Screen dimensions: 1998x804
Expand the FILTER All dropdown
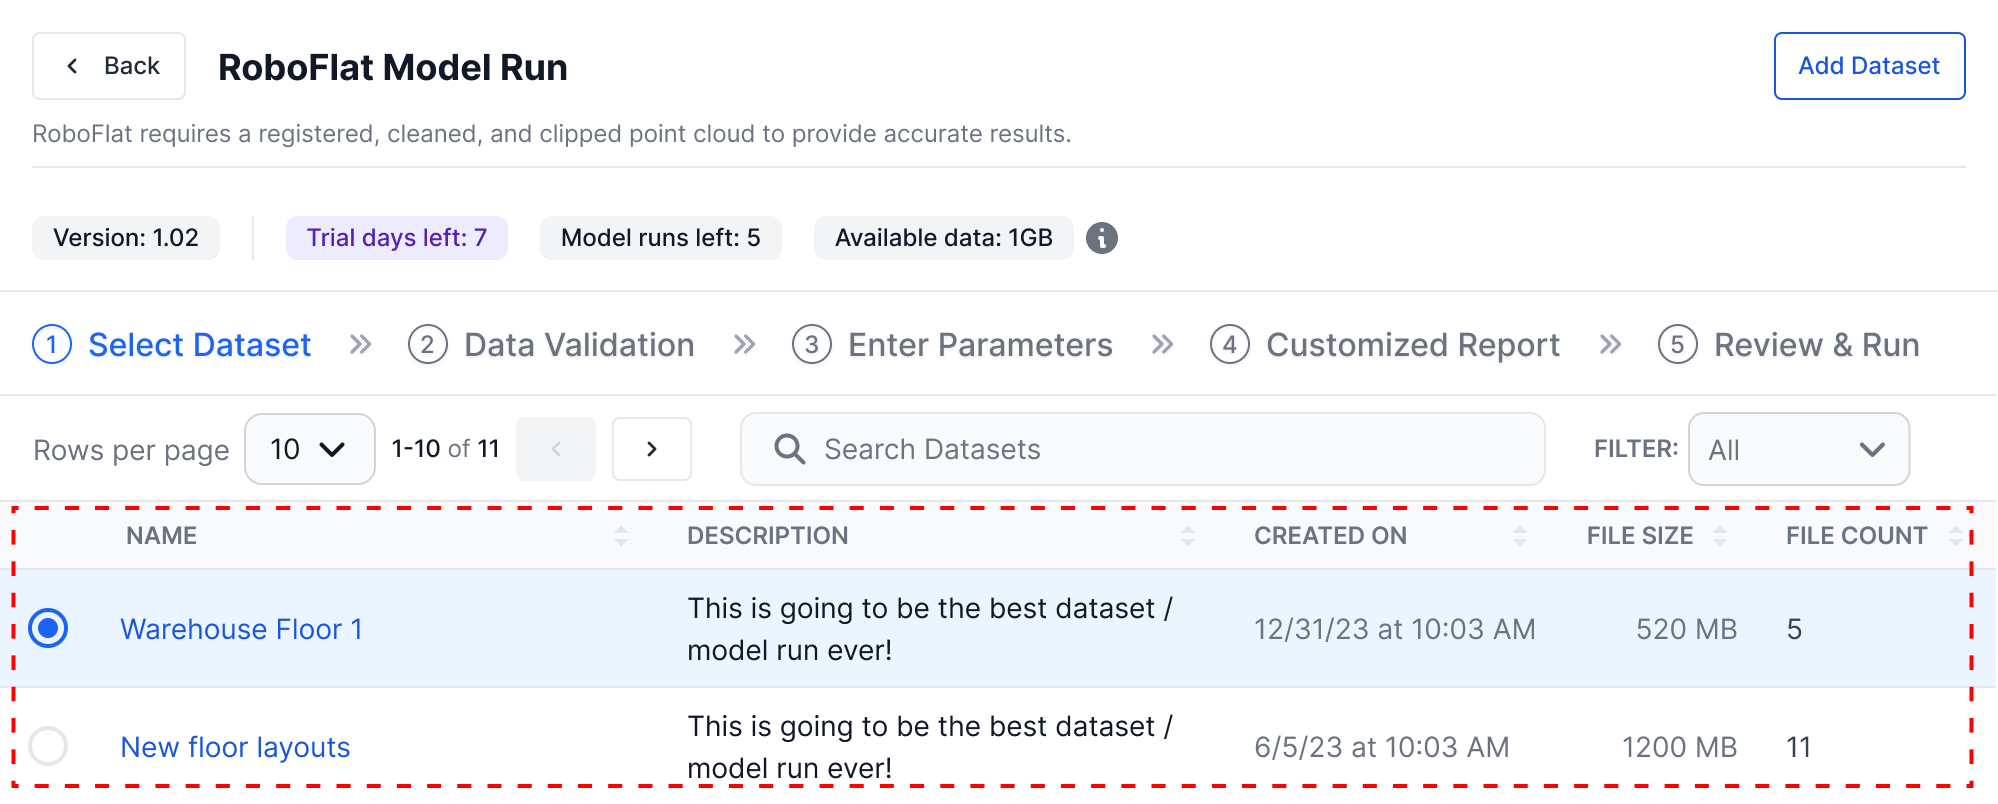(1799, 449)
